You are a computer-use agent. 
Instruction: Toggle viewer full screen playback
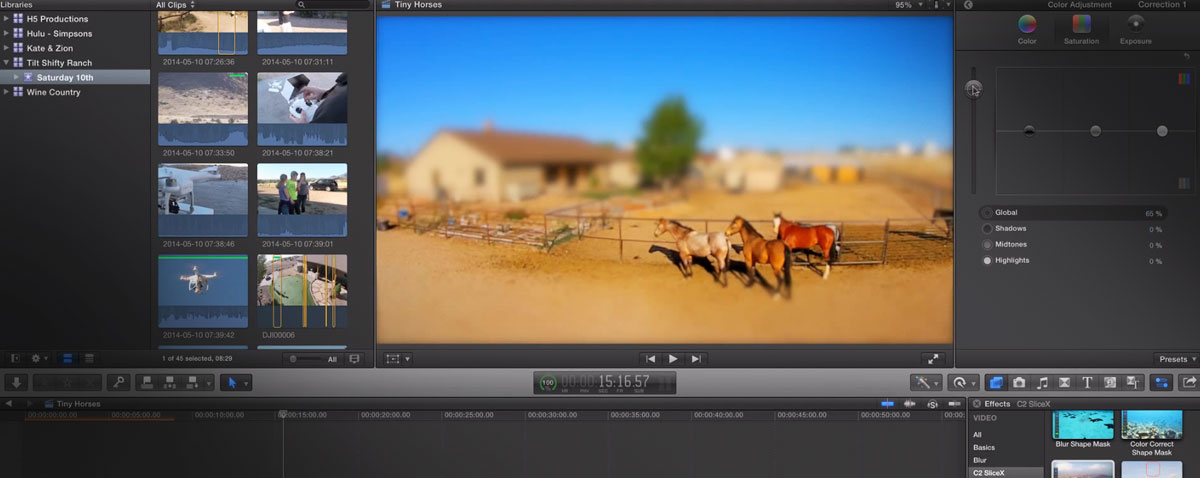click(932, 358)
